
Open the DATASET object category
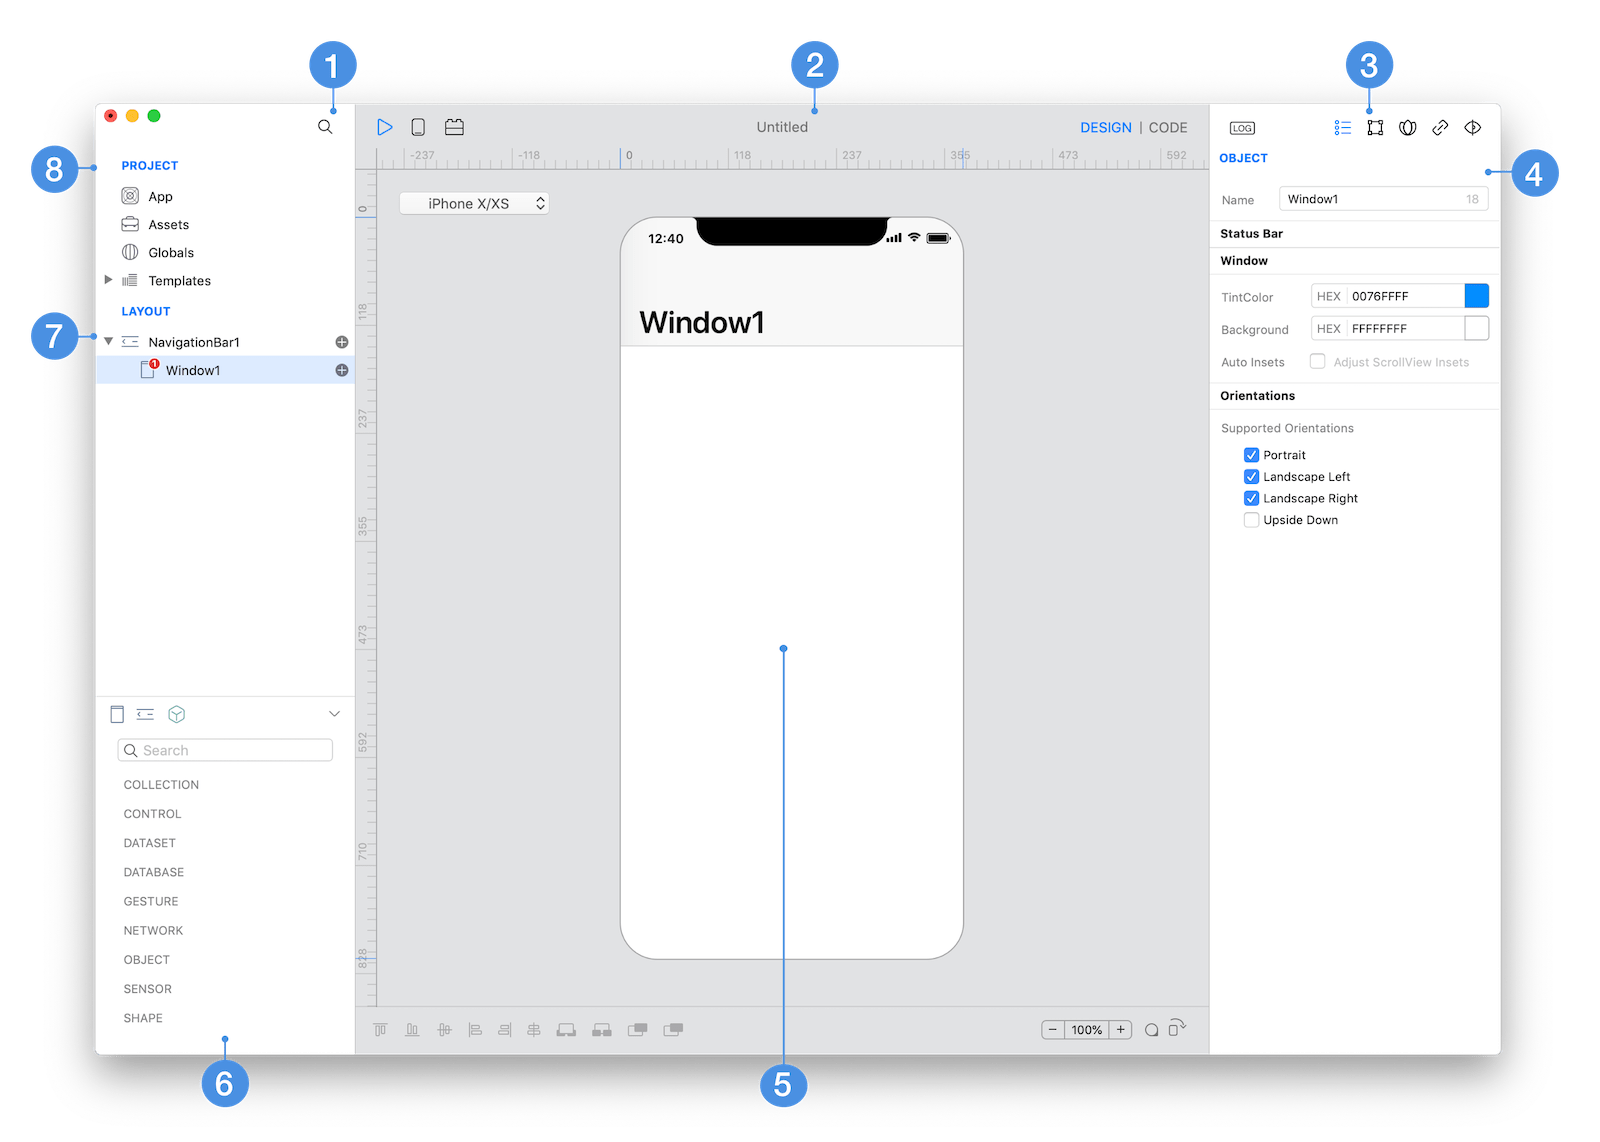point(149,843)
